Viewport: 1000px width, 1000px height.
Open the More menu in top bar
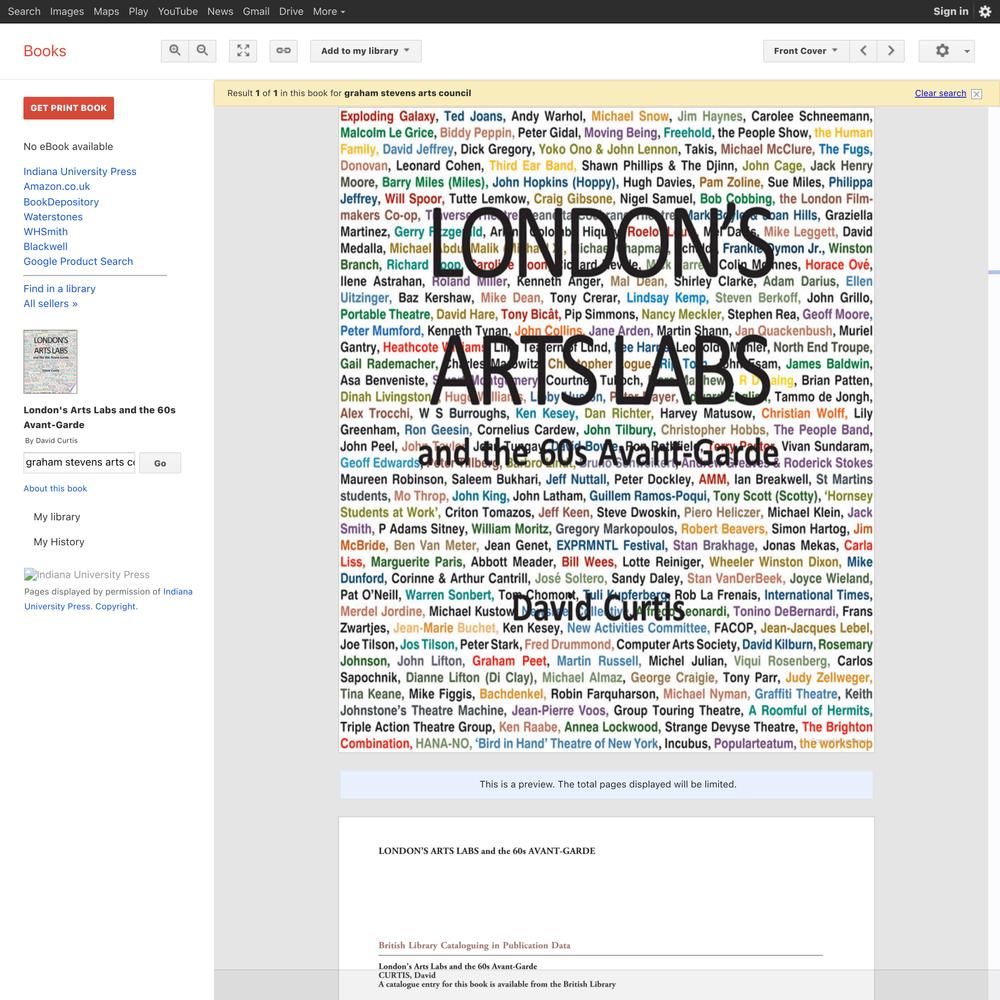pos(328,11)
